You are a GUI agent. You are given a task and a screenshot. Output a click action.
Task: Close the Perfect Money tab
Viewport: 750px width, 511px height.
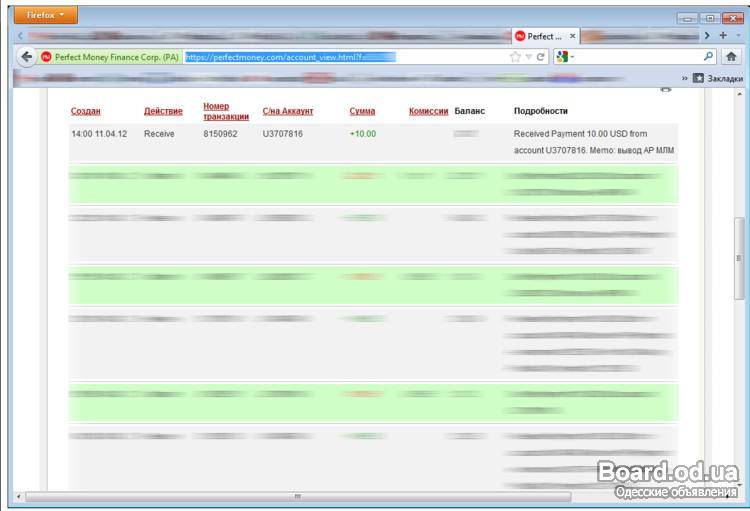click(x=572, y=36)
